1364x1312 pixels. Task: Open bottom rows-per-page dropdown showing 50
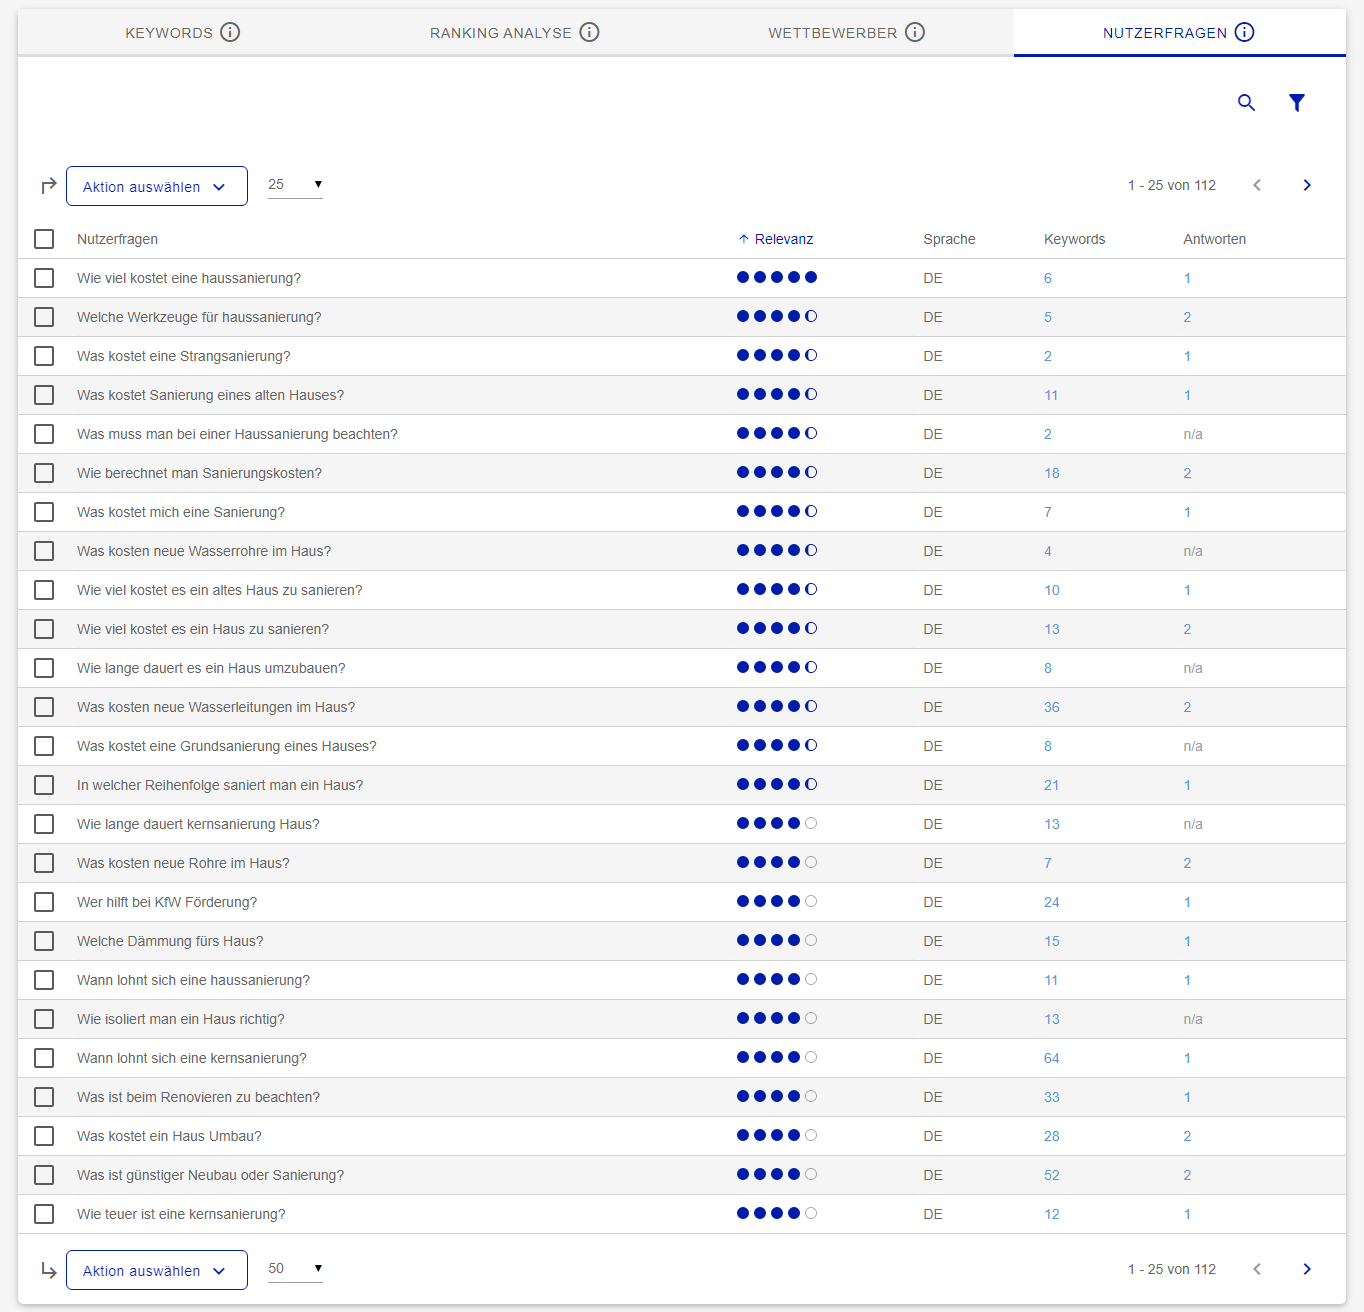point(295,1269)
